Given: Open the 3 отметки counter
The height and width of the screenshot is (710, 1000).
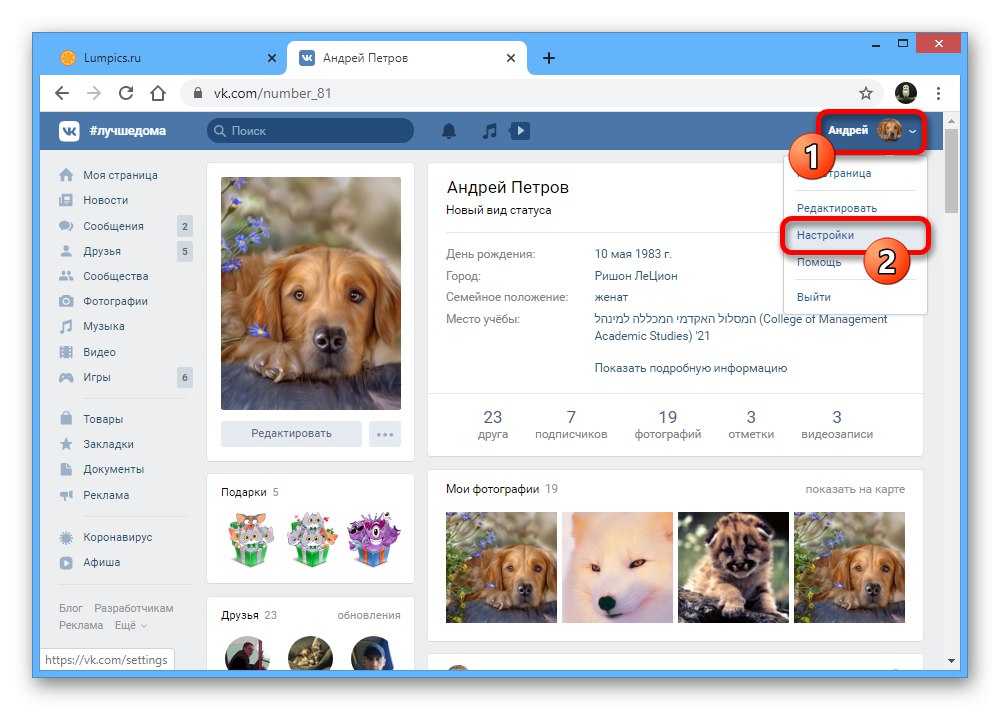Looking at the screenshot, I should (x=751, y=425).
